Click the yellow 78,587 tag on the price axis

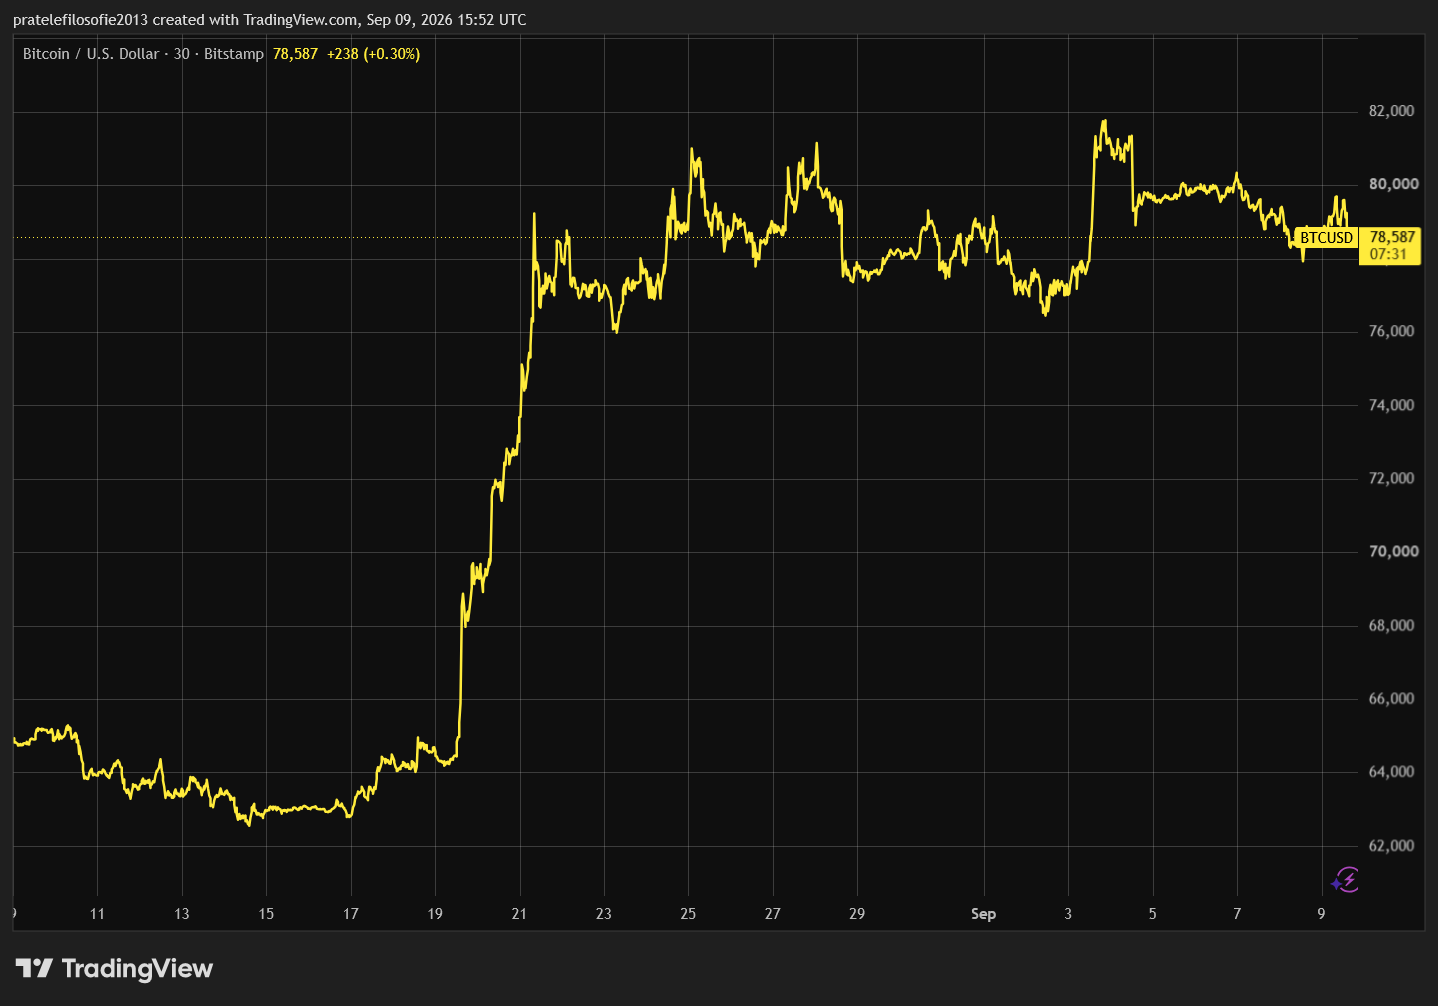click(x=1391, y=245)
